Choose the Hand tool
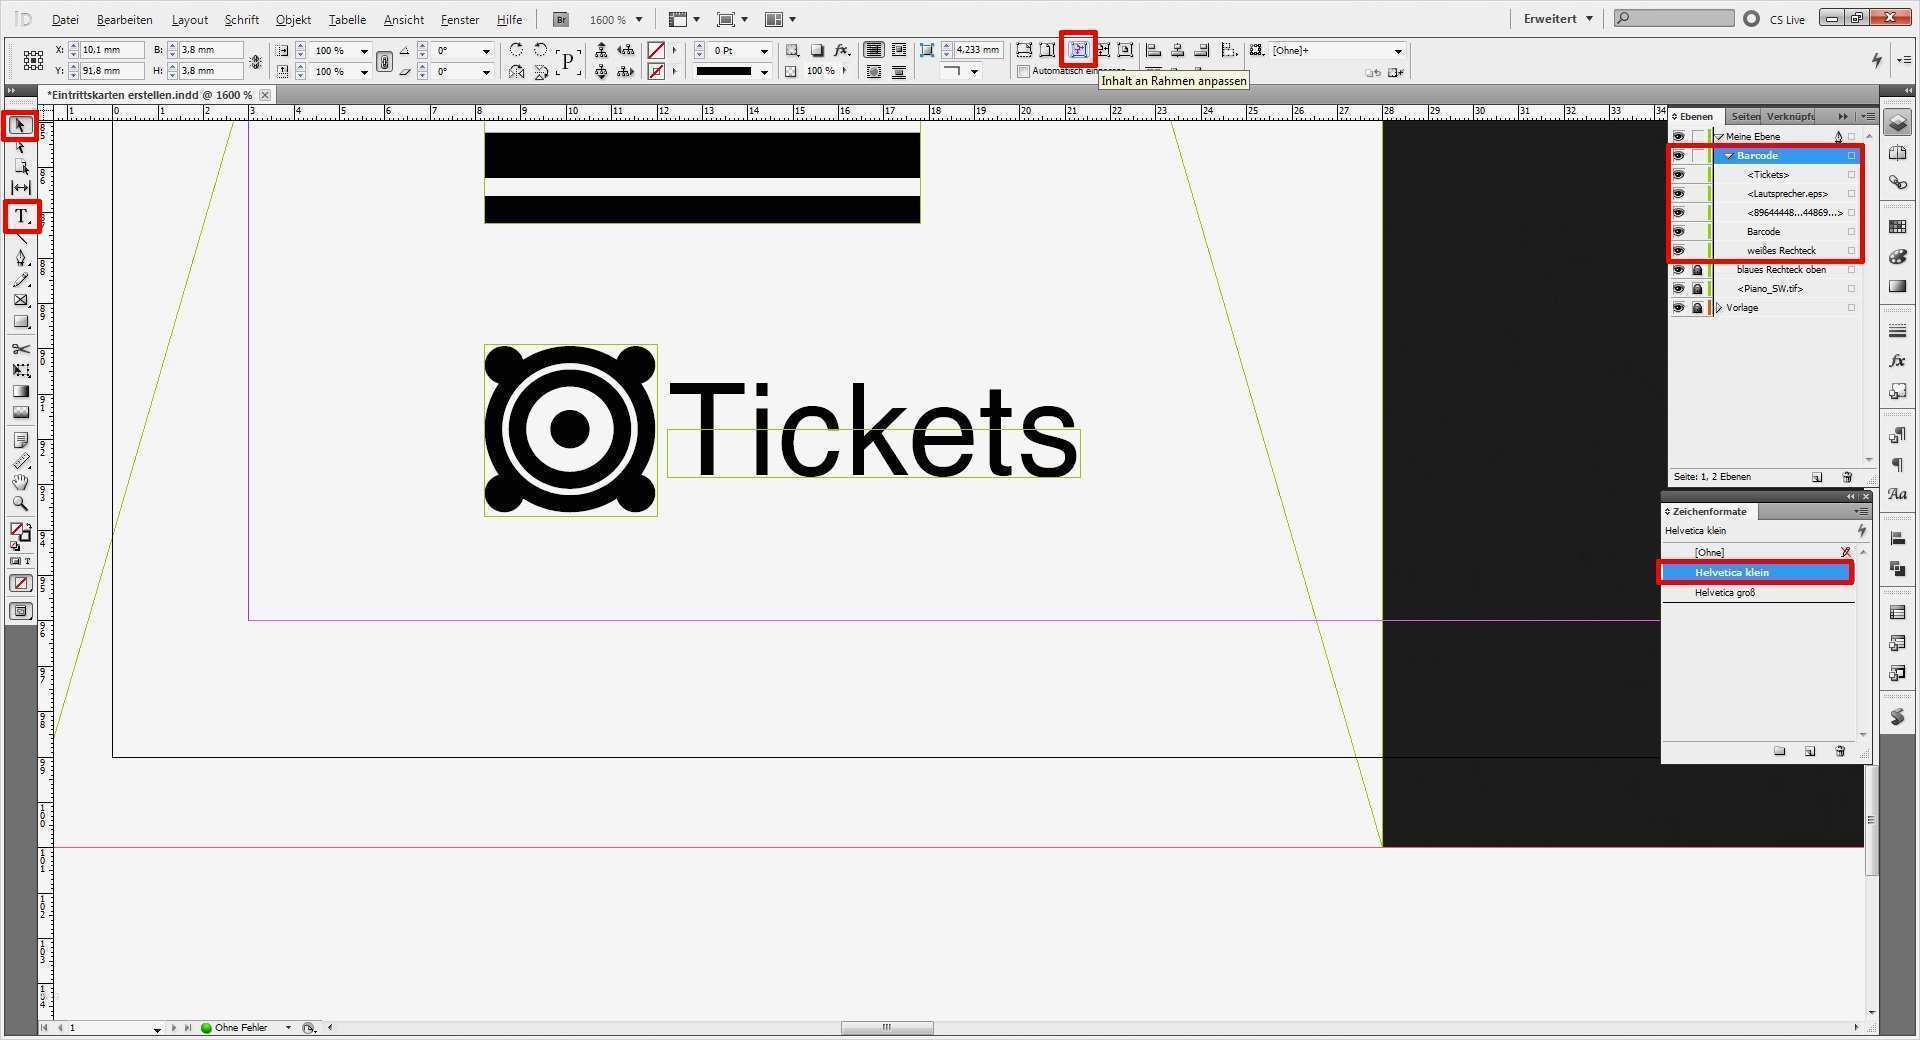Image resolution: width=1920 pixels, height=1040 pixels. (20, 480)
